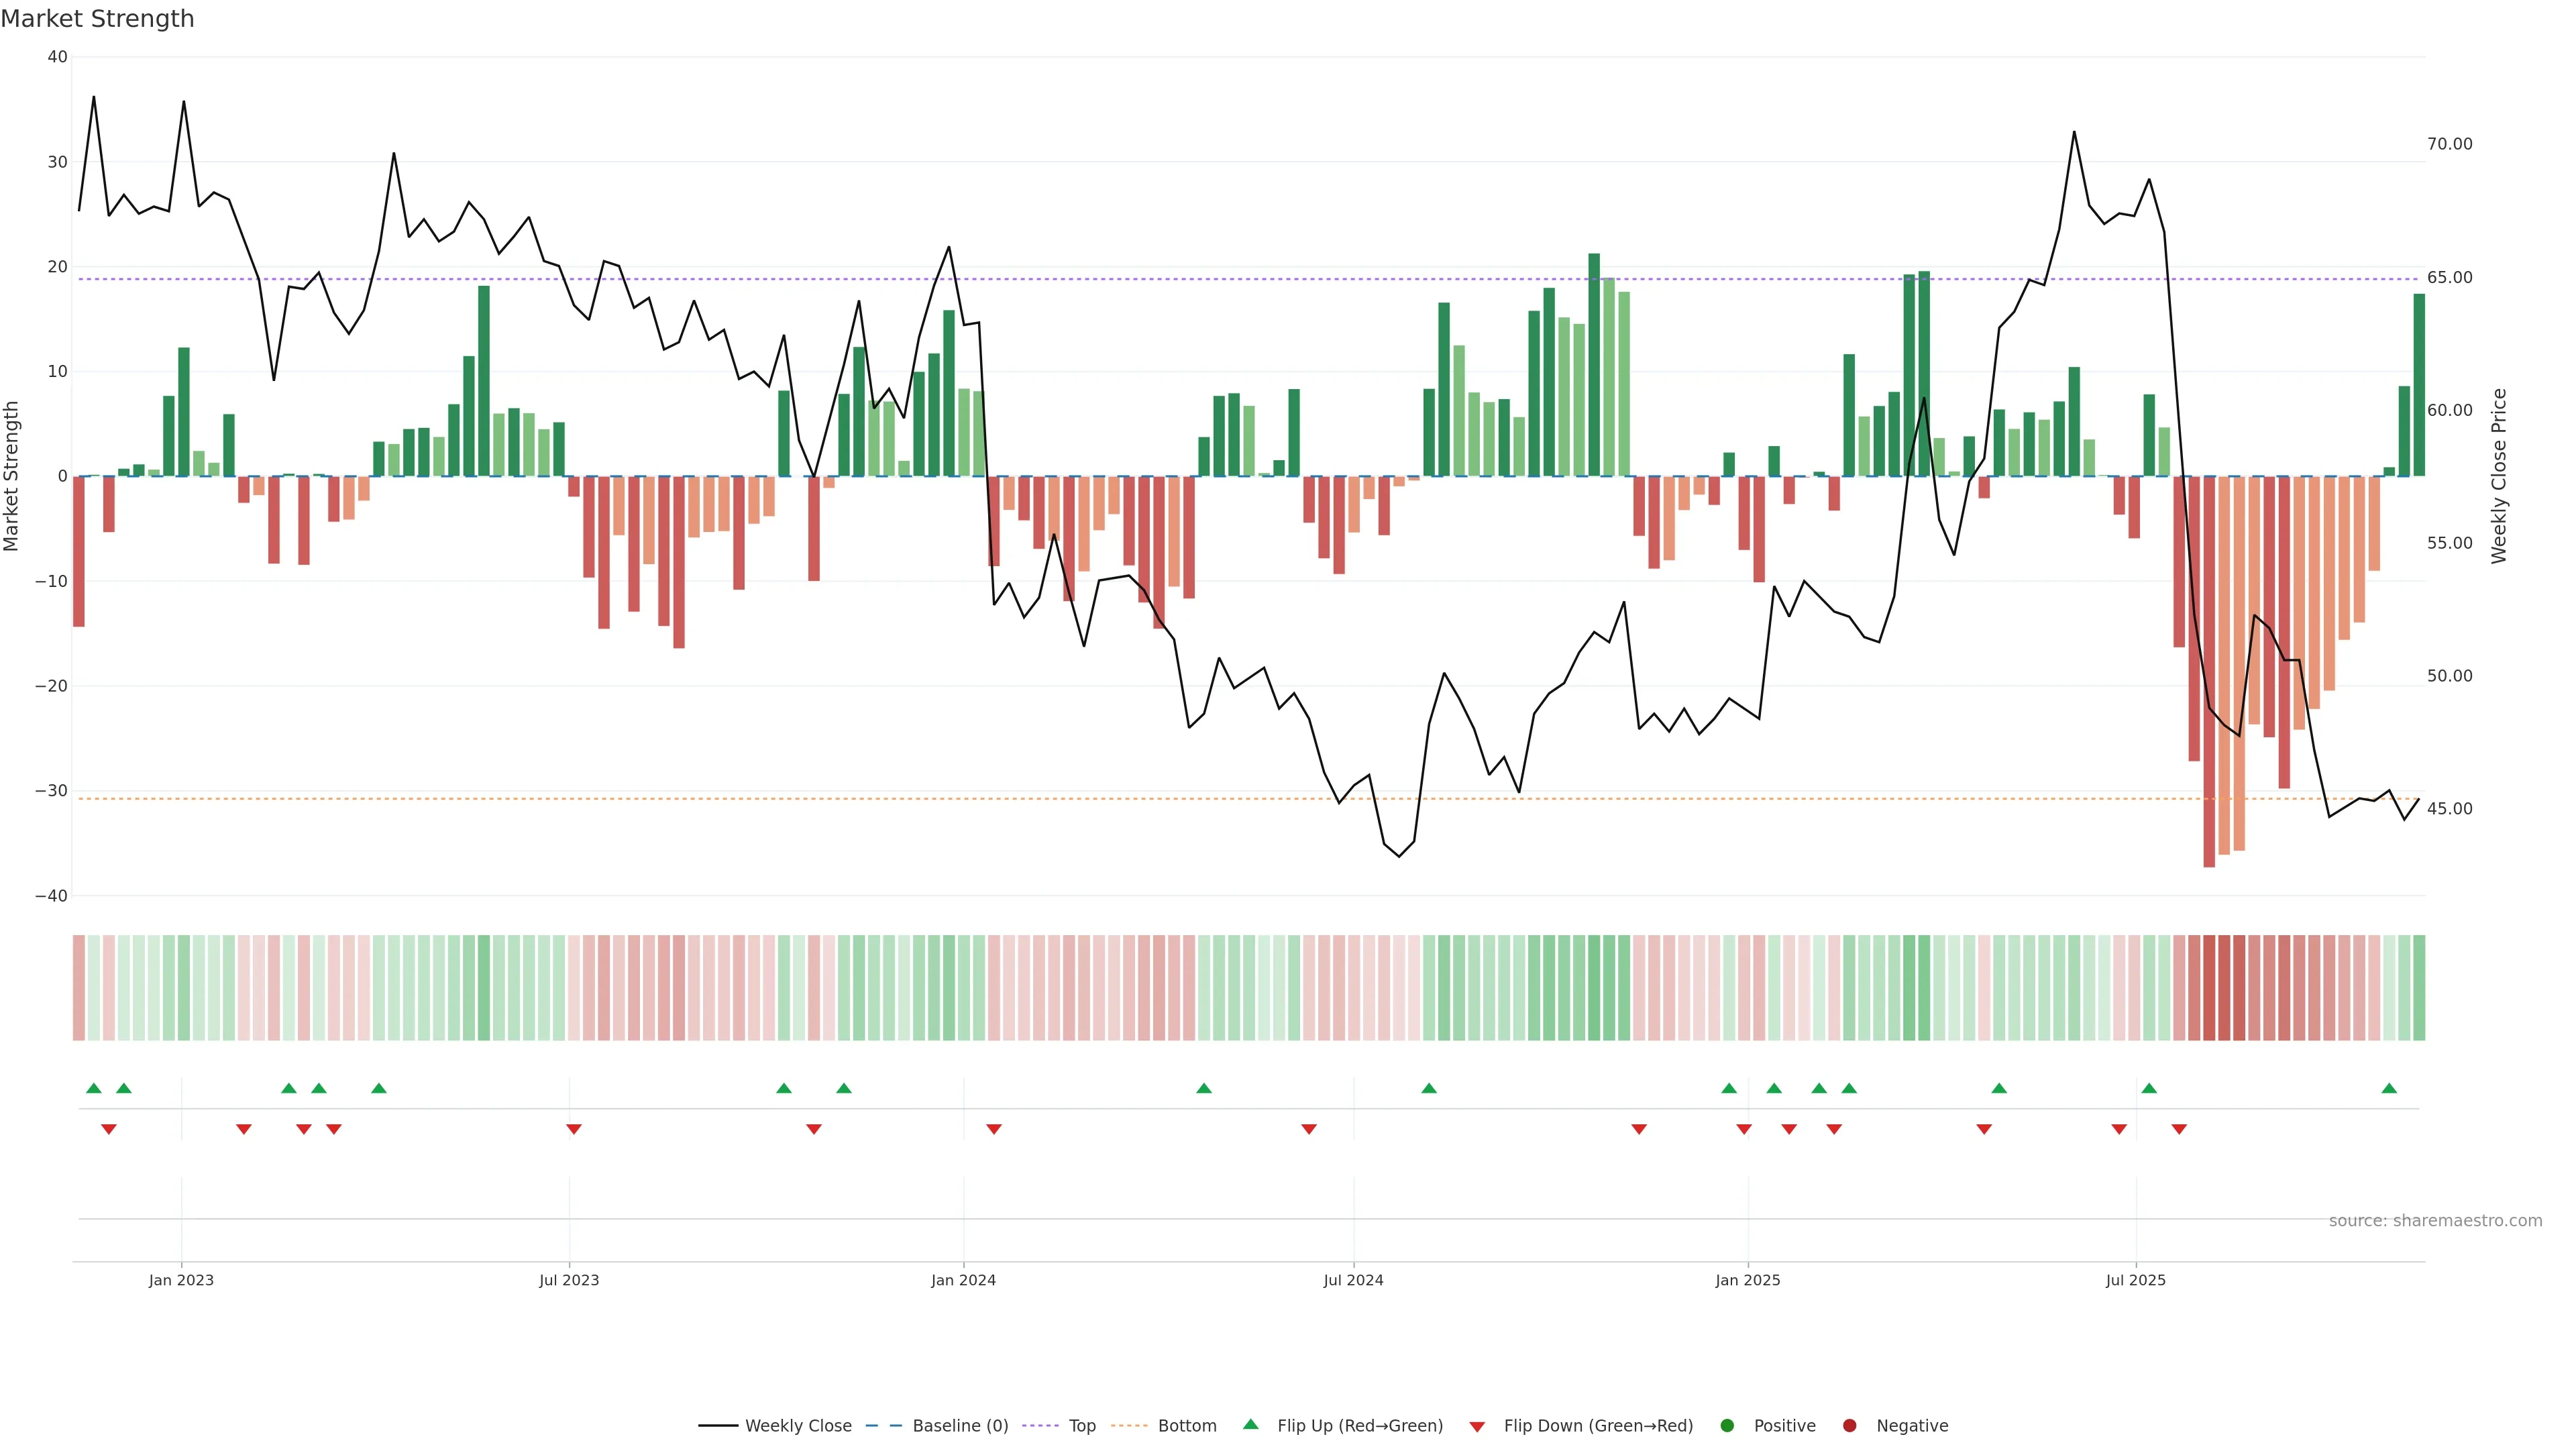Click the source: sharemaestro.com text
The height and width of the screenshot is (1449, 2576).
point(2435,1221)
